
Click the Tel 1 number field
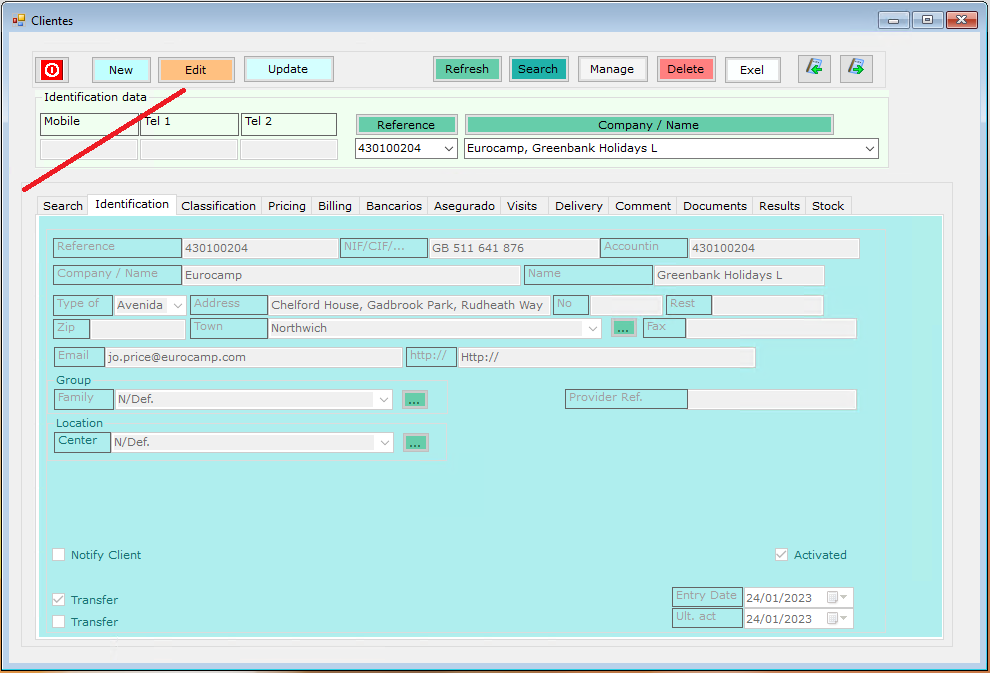pos(189,150)
